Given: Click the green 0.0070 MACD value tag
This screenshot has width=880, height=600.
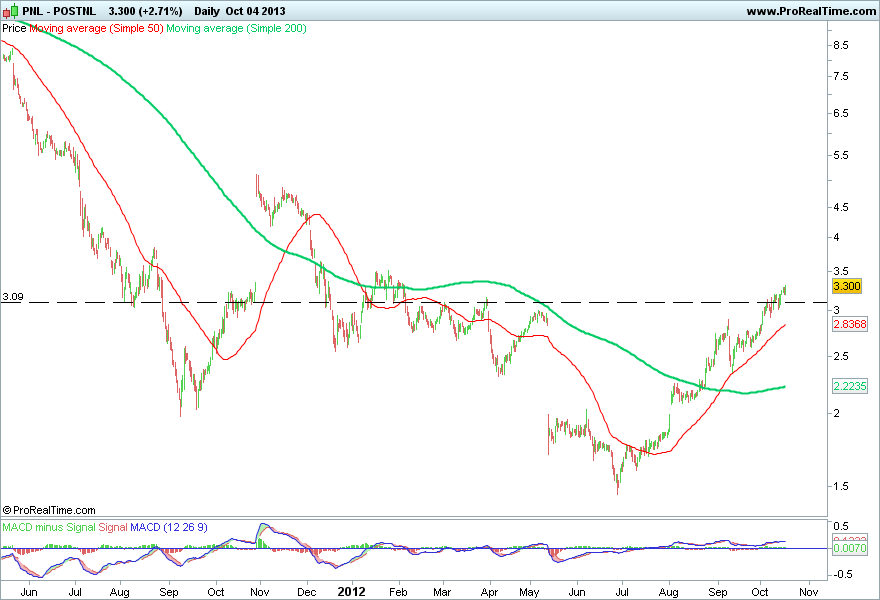Looking at the screenshot, I should coord(850,548).
